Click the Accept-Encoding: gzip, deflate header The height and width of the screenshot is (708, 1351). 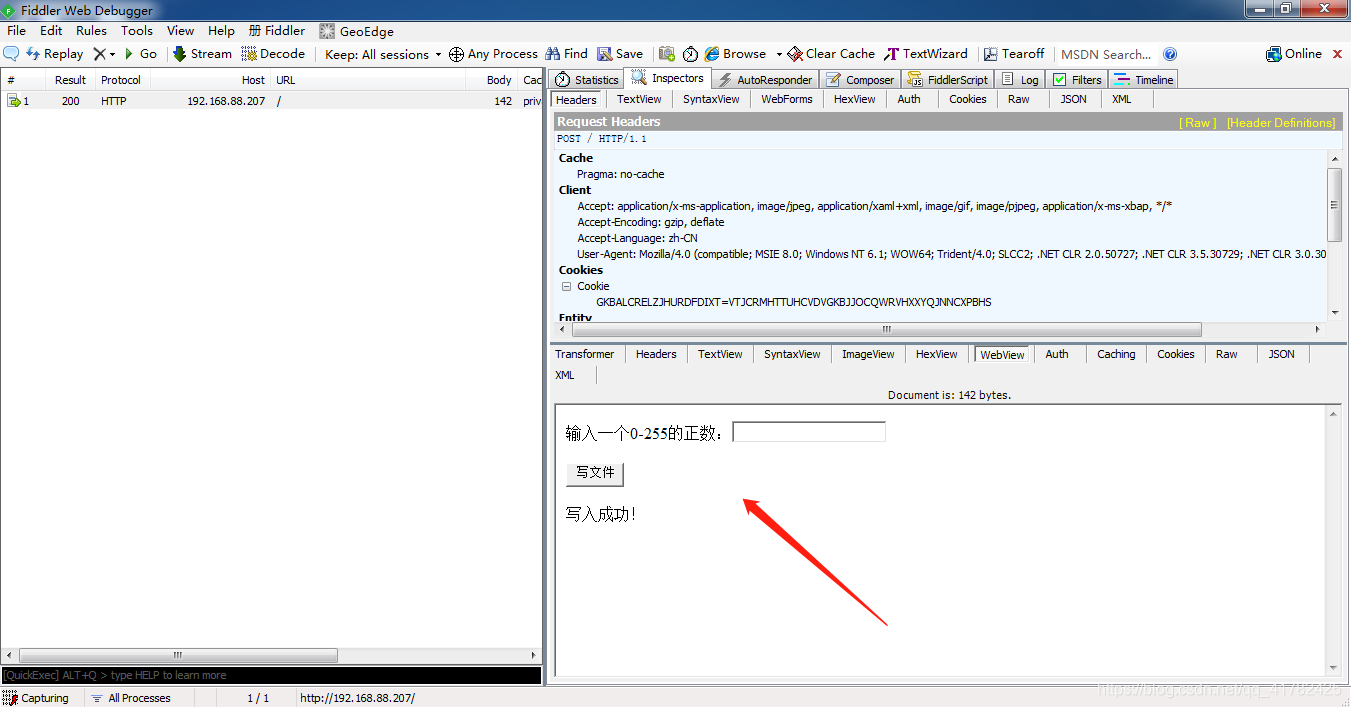point(650,222)
